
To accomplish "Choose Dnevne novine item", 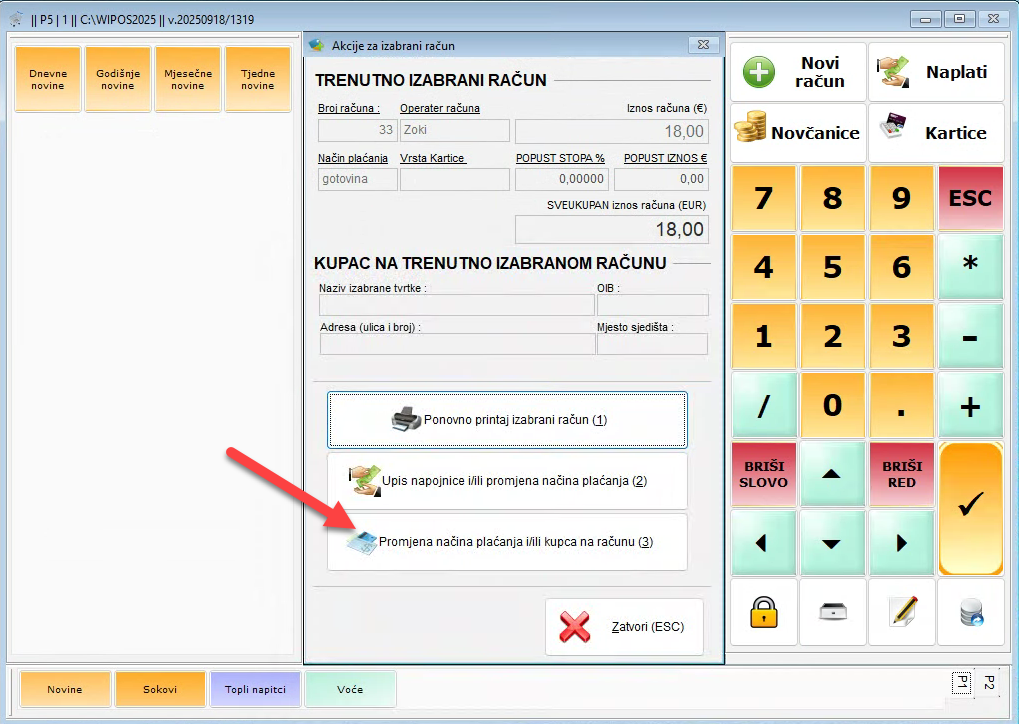I will [x=47, y=79].
